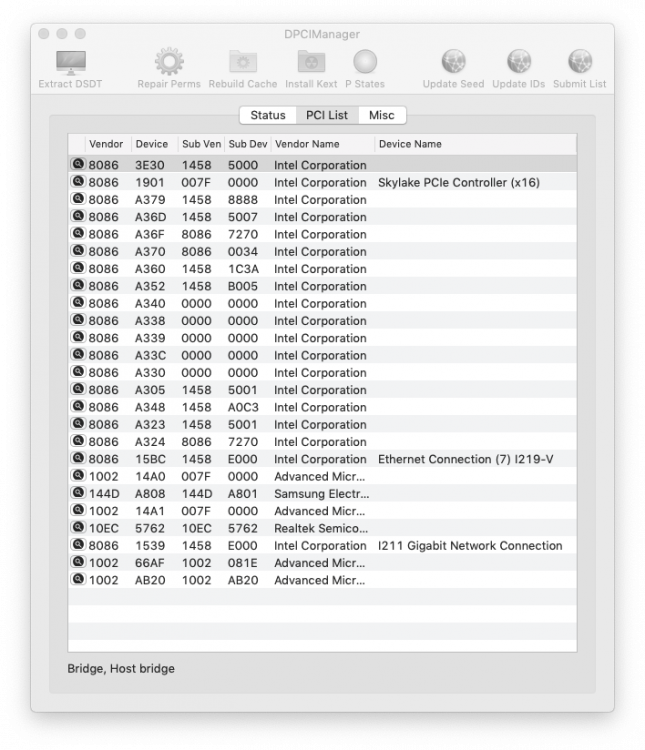Select 'Skylake PCIe Controller (x16)' device name

point(459,183)
